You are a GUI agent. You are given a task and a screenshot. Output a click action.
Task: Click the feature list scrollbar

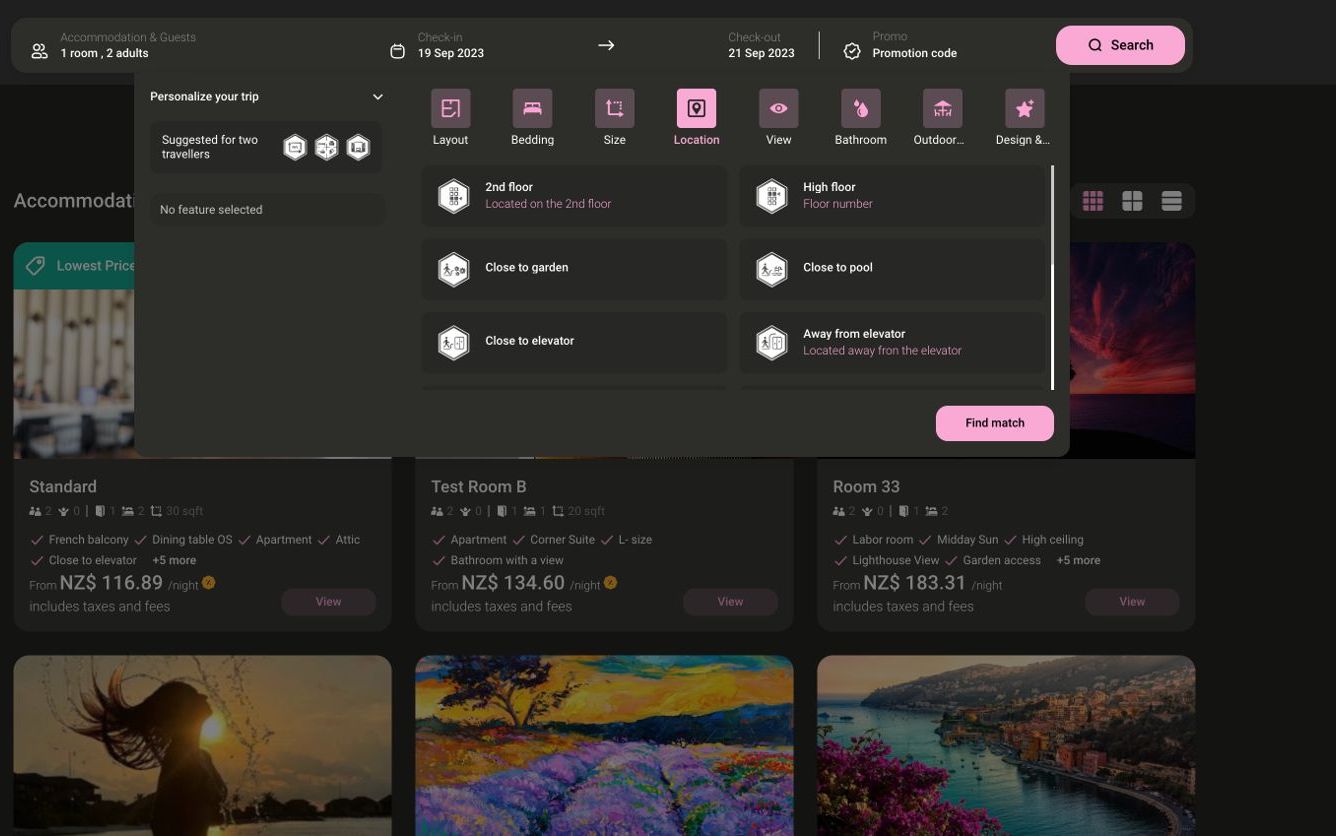pyautogui.click(x=1052, y=278)
